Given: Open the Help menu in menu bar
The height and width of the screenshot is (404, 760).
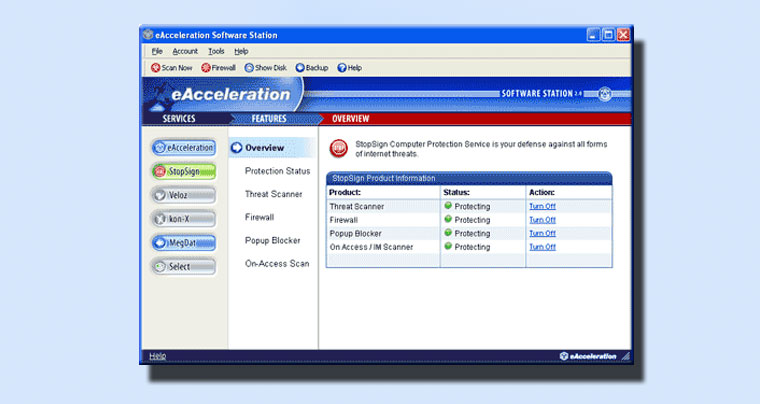Looking at the screenshot, I should [x=241, y=51].
